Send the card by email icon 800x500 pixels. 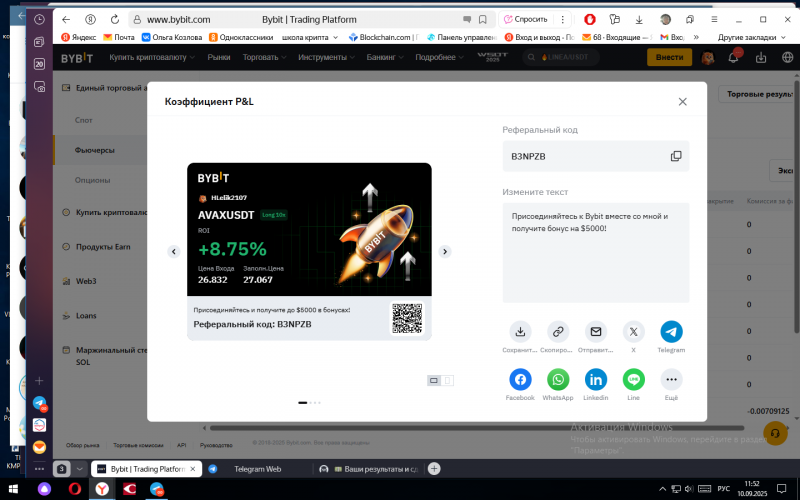(595, 332)
